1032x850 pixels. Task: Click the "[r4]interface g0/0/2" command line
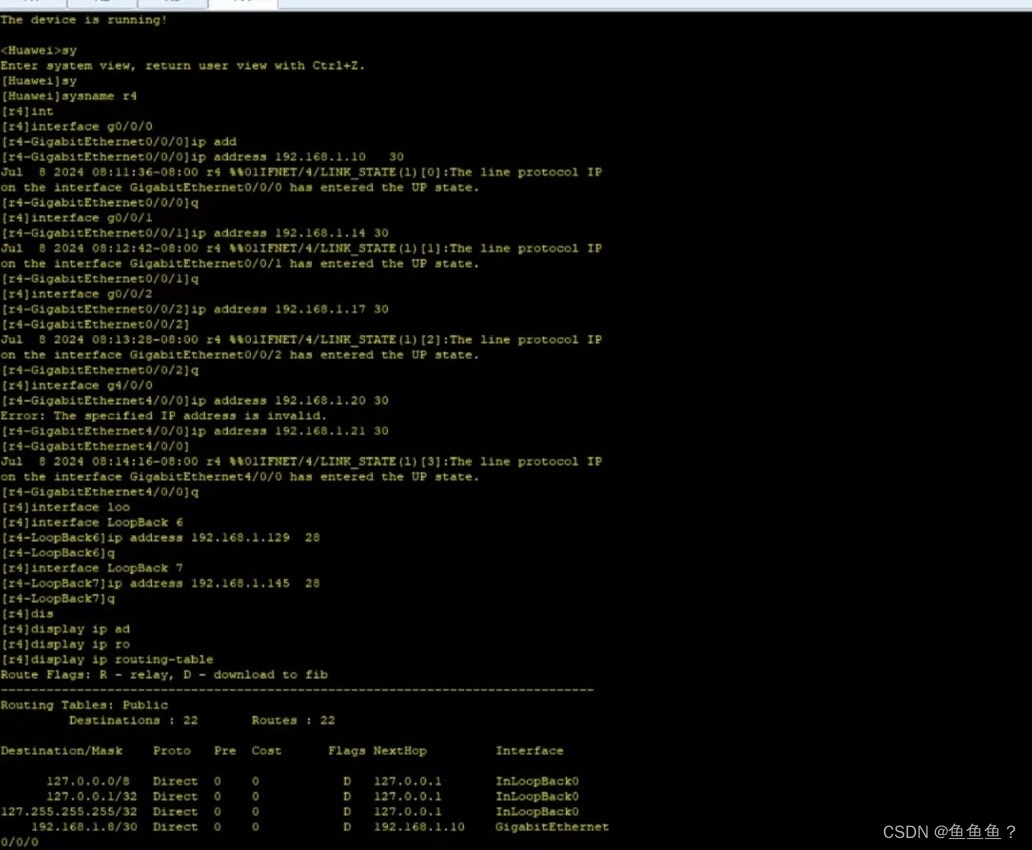[77, 294]
